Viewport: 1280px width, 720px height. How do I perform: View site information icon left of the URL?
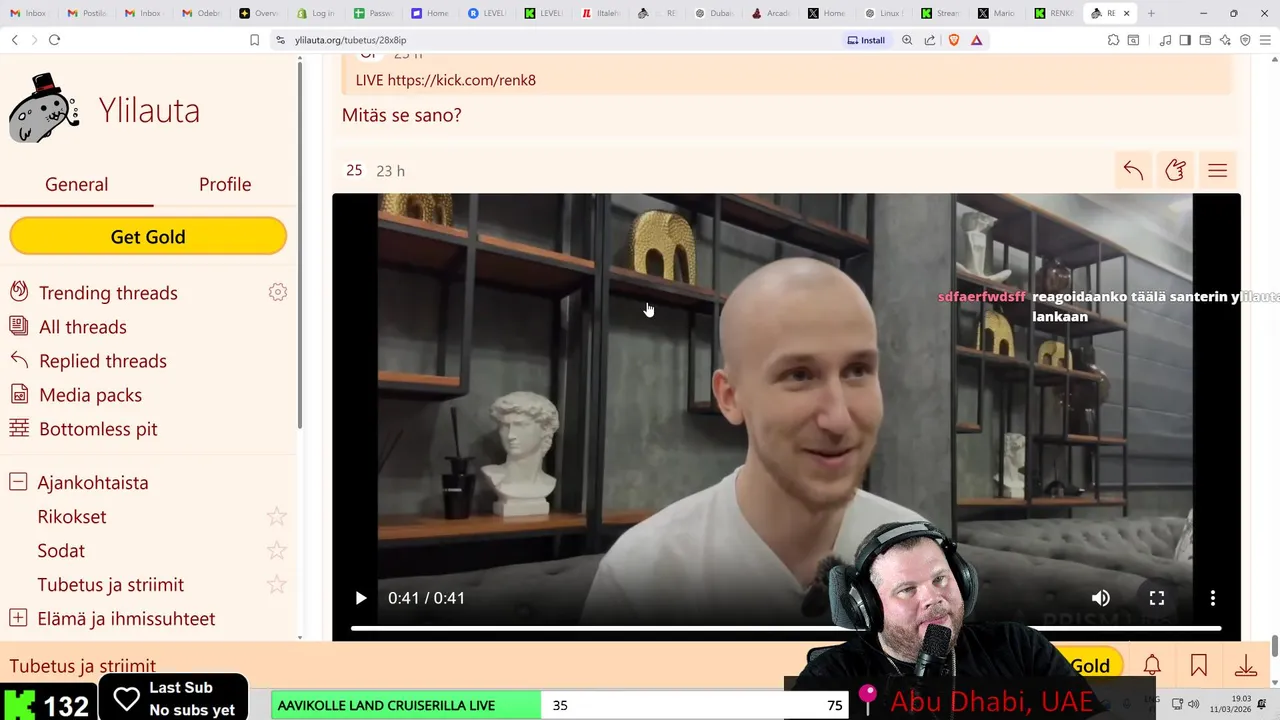(282, 40)
